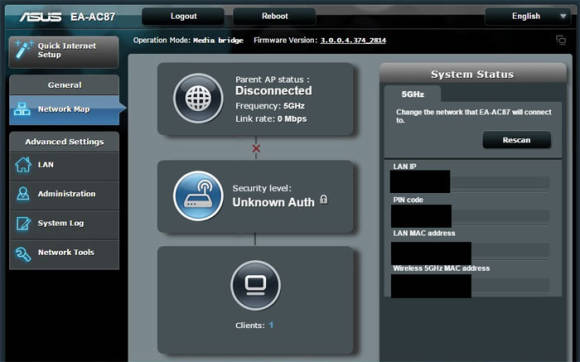Click the clients count number 1
Image resolution: width=580 pixels, height=362 pixels.
coord(271,325)
